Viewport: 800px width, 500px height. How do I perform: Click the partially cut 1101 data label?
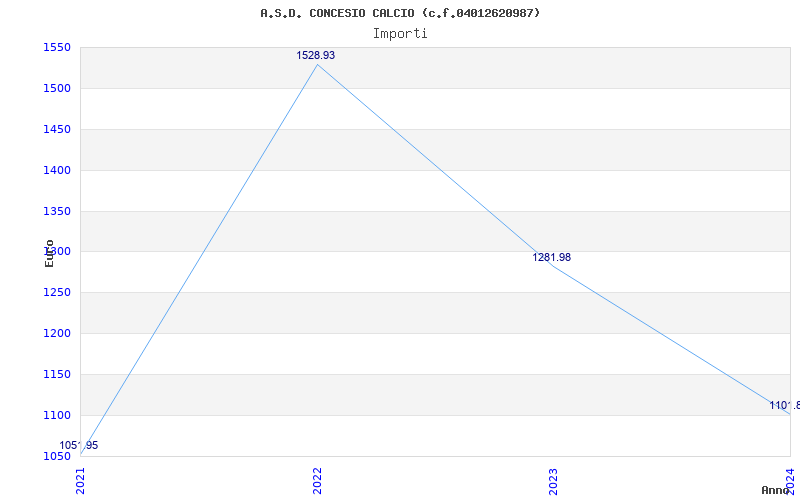click(x=785, y=406)
